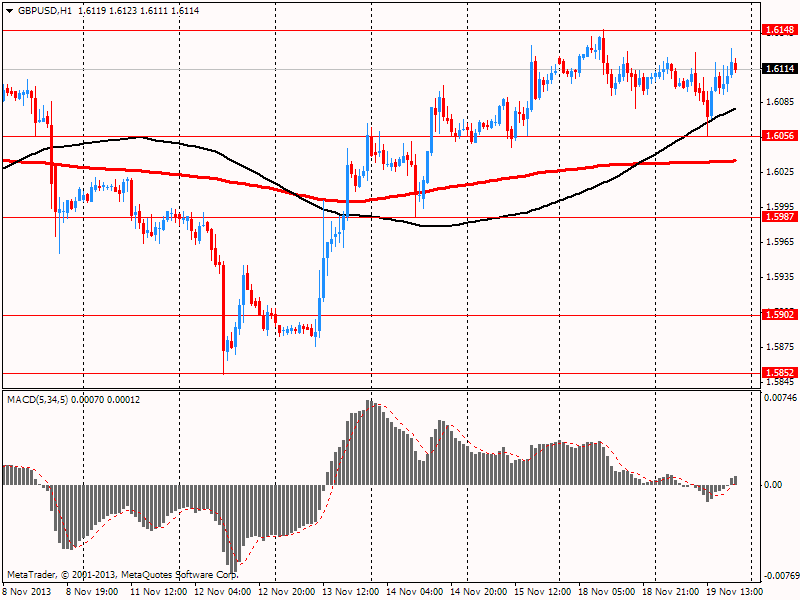Click the 18 Nov 05:00 time label
This screenshot has width=800, height=600.
(x=607, y=592)
